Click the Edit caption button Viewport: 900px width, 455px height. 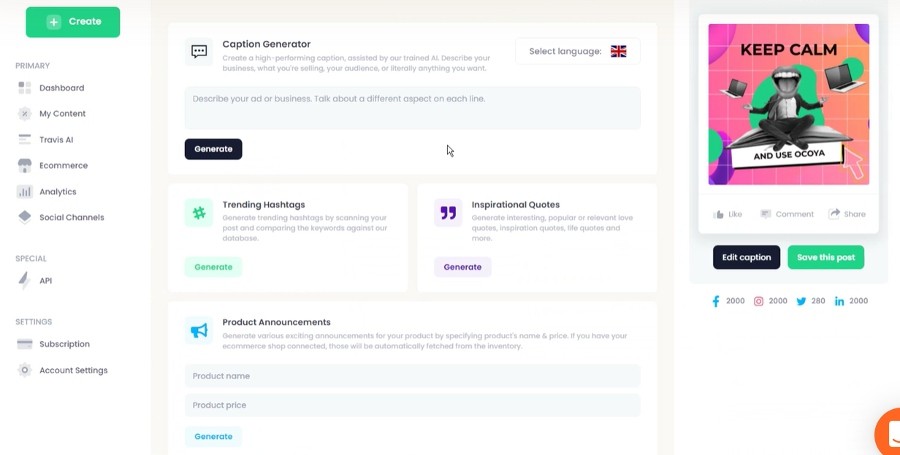tap(746, 257)
